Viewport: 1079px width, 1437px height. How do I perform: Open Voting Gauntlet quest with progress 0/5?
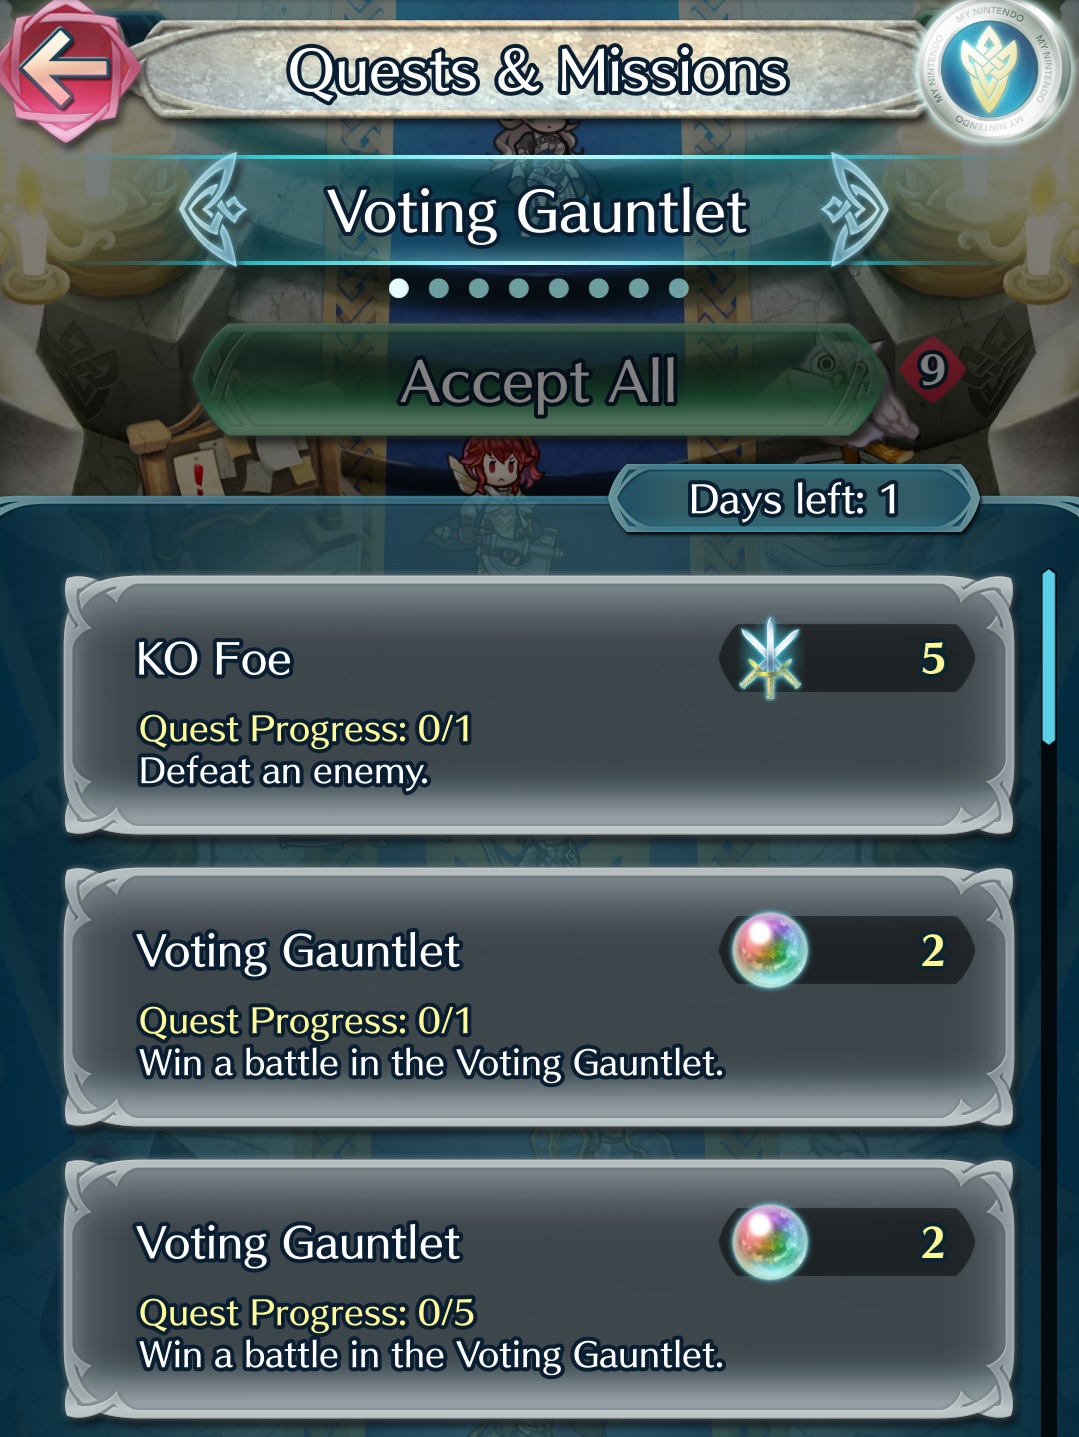[x=539, y=1289]
